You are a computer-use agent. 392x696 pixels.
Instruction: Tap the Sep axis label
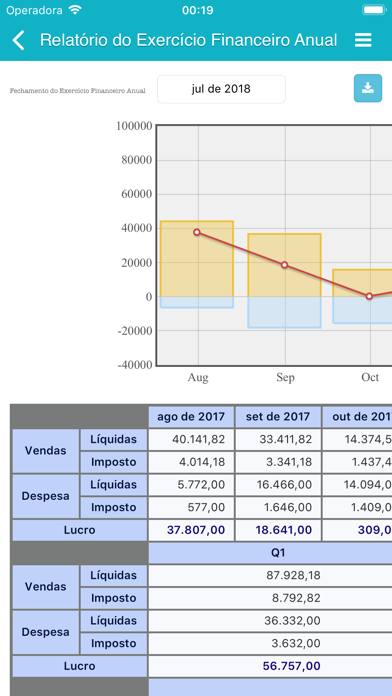285,378
